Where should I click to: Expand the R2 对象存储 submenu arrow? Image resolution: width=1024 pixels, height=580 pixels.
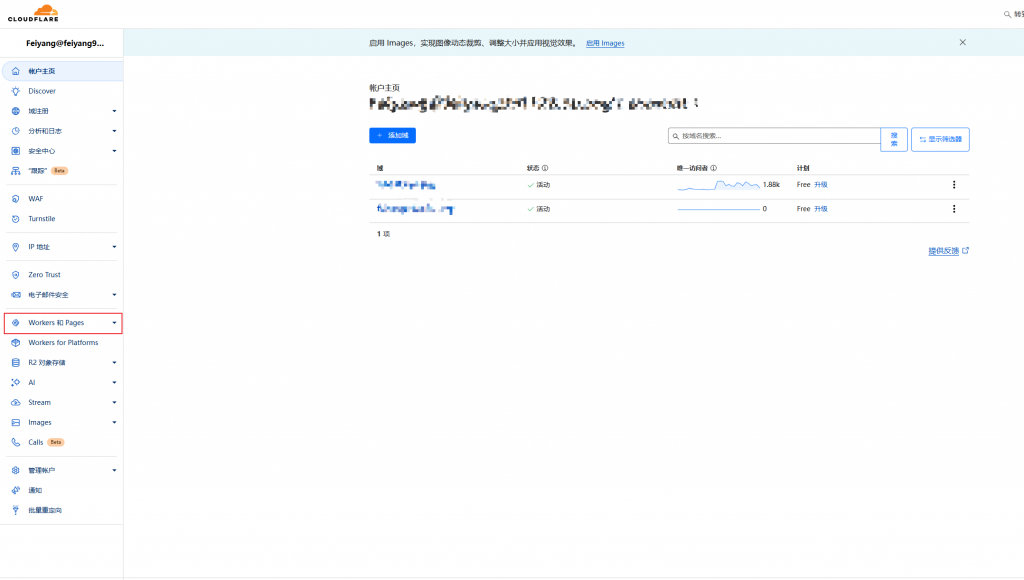[x=114, y=362]
